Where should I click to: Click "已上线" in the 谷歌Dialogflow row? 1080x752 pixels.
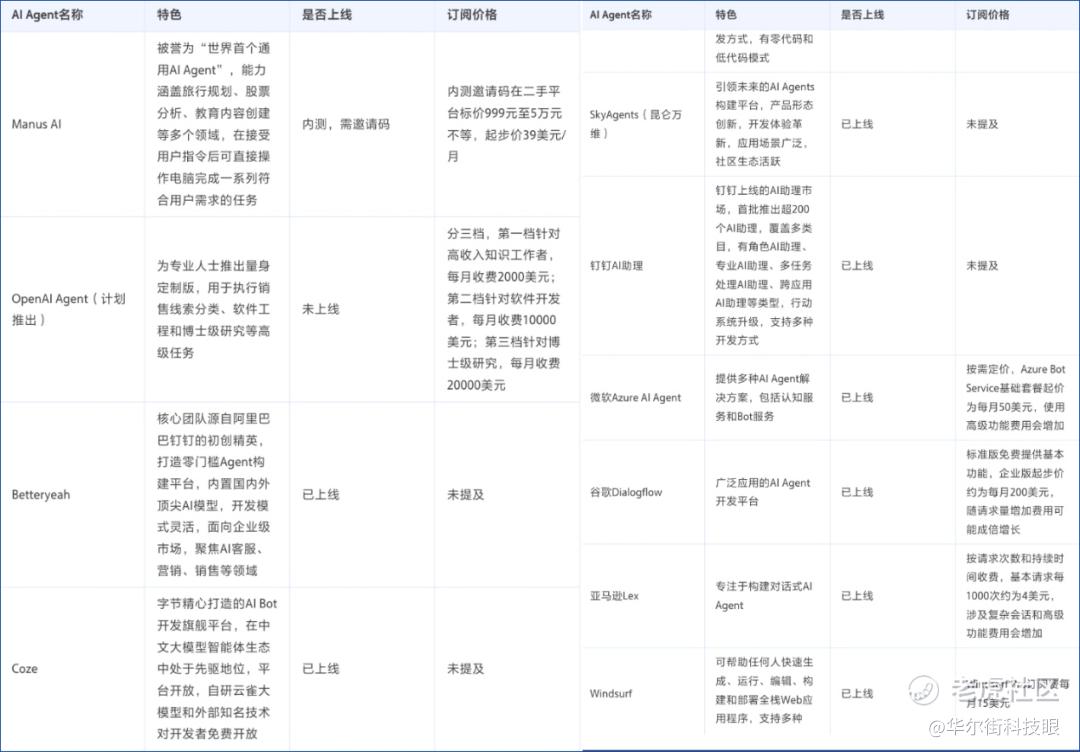pyautogui.click(x=857, y=492)
